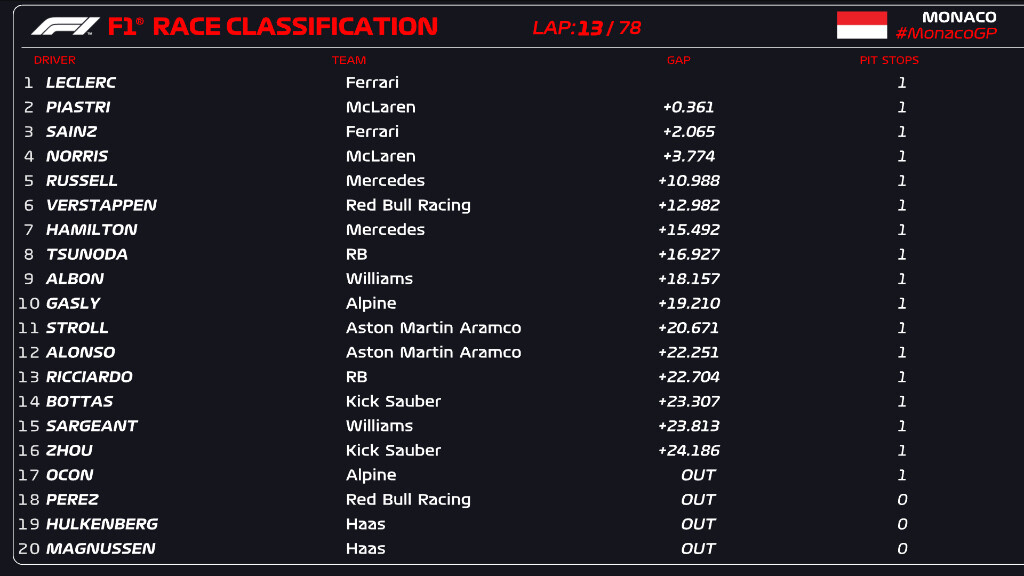Click the Monaco flag icon
Screen dimensions: 1024x576
[861, 25]
